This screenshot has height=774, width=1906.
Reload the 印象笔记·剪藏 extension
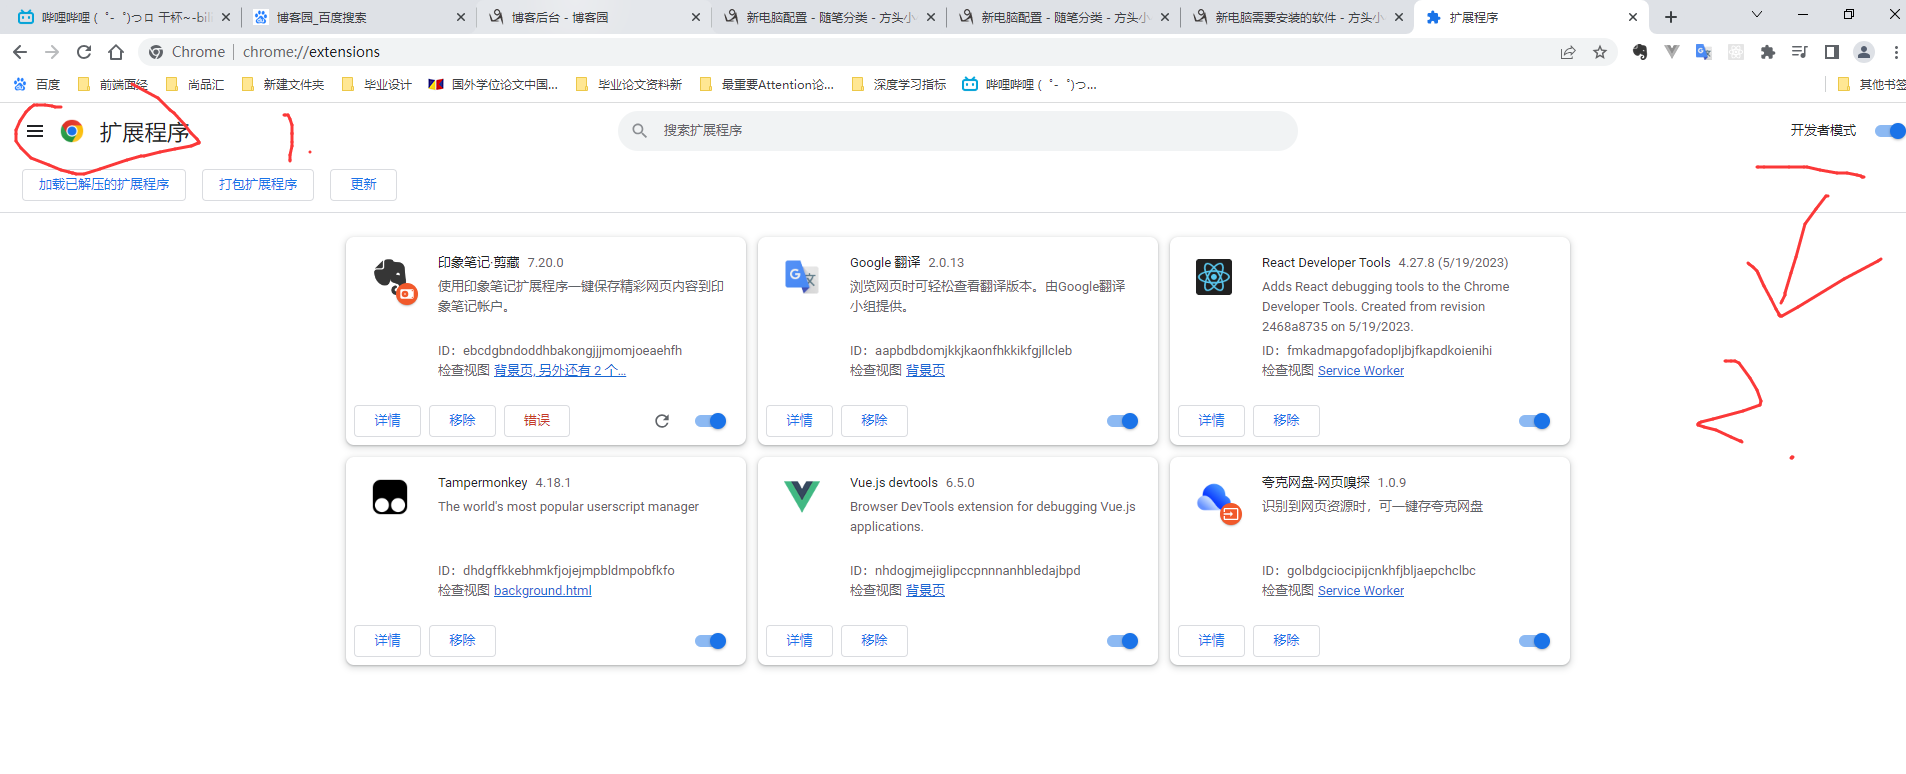pyautogui.click(x=662, y=421)
